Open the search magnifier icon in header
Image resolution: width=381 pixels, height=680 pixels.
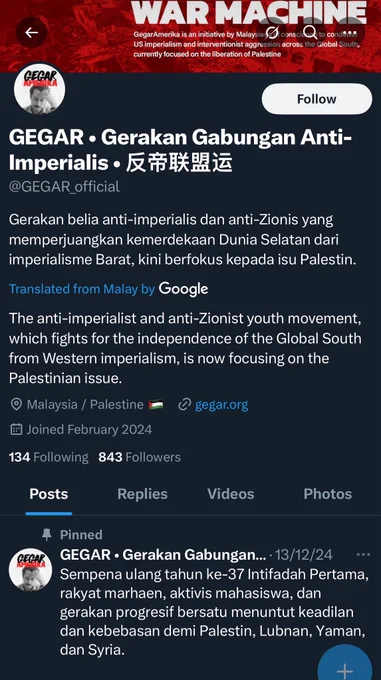coord(310,32)
